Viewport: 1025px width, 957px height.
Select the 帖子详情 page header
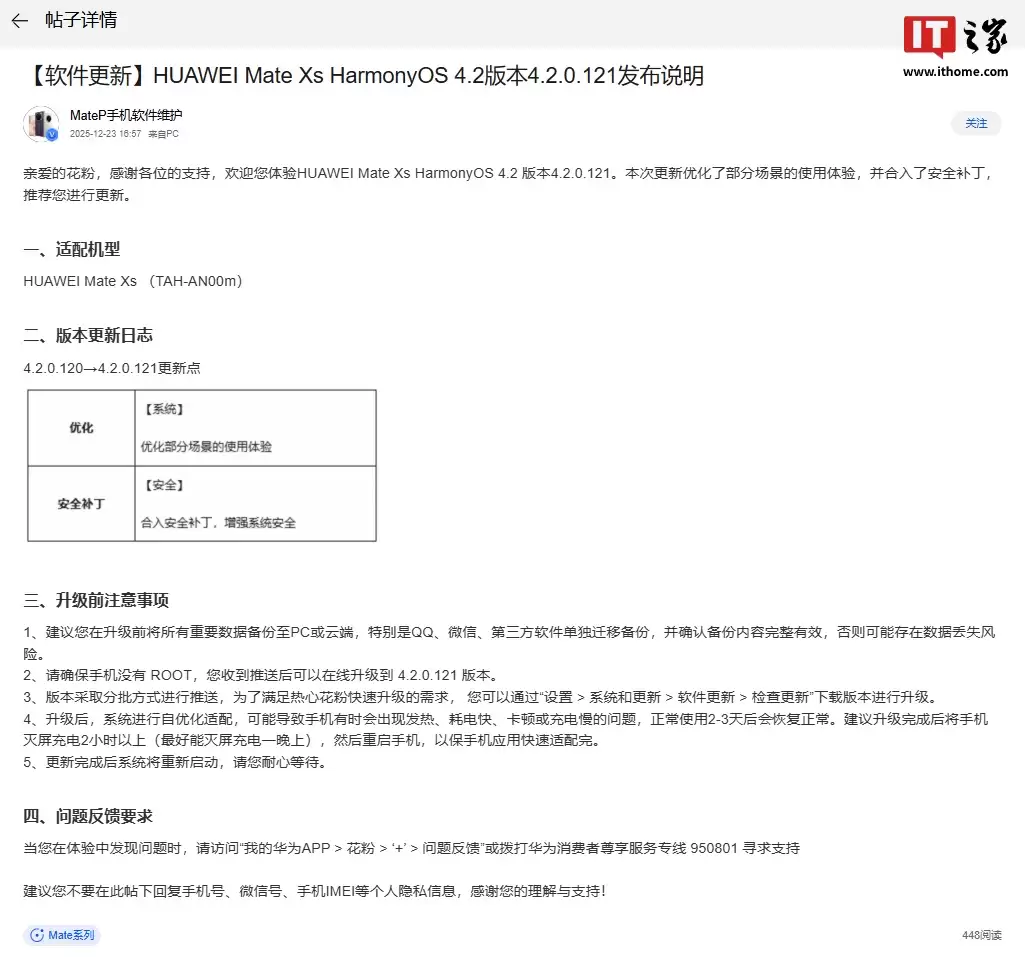coord(81,20)
